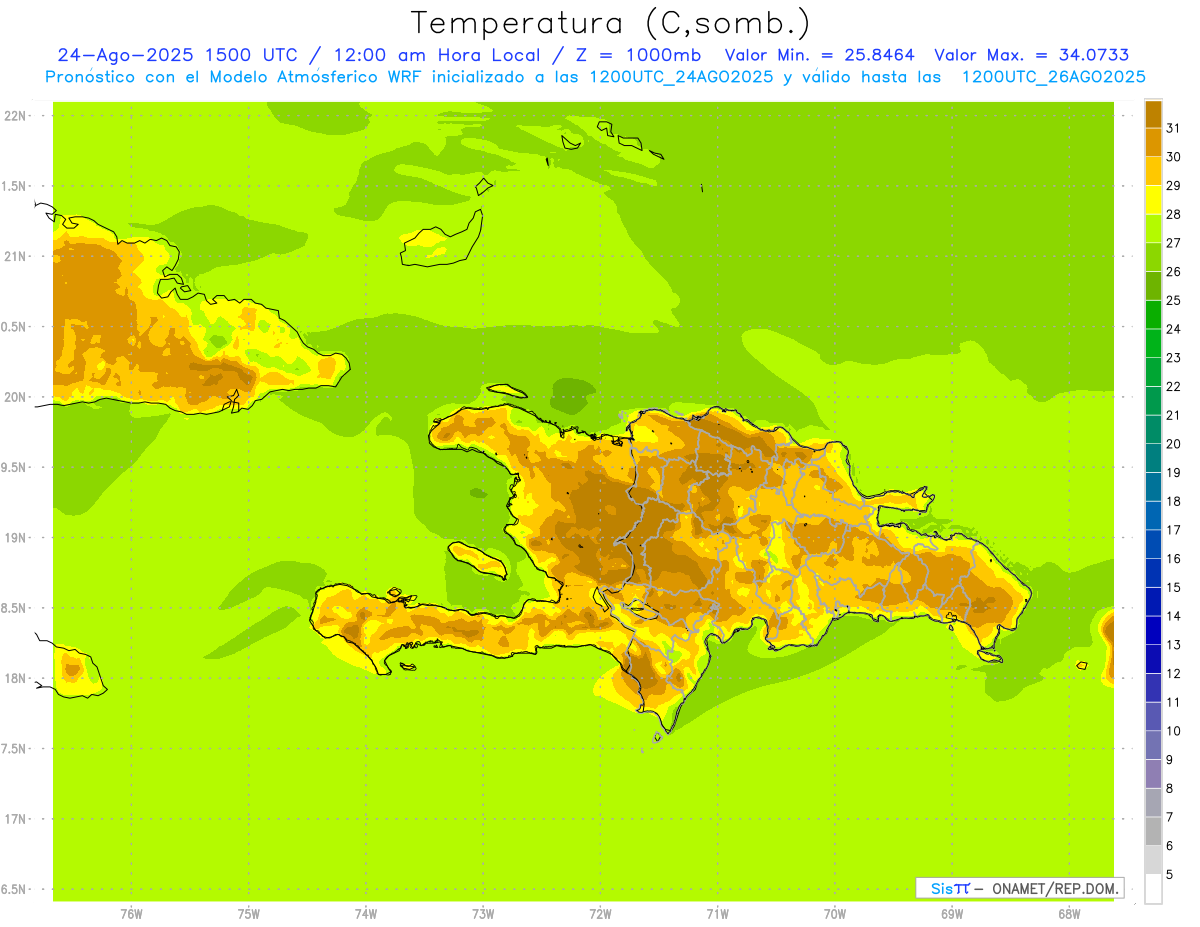Screen dimensions: 1200x927
Task: Click the '21N' latitude label
Action: coord(15,256)
